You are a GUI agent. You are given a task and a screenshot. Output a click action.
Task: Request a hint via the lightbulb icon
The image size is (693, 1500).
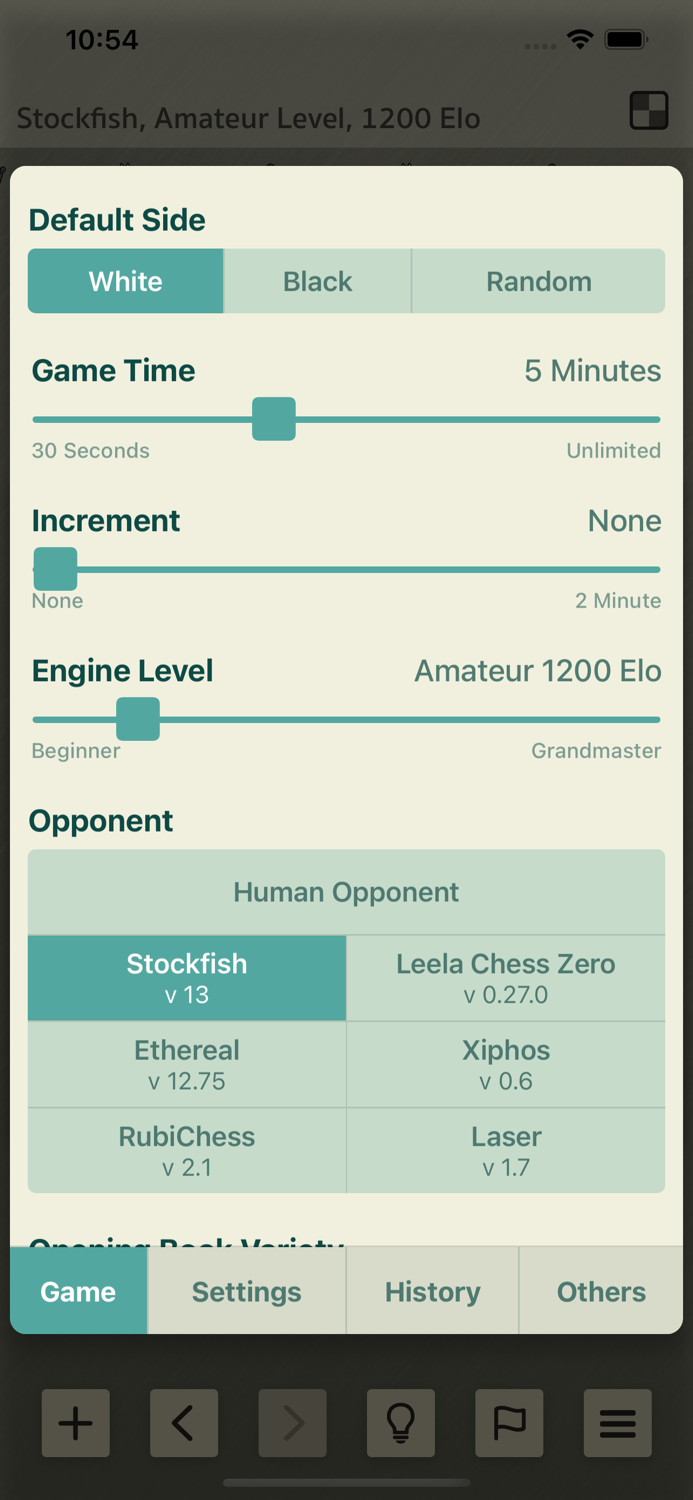click(x=401, y=1423)
